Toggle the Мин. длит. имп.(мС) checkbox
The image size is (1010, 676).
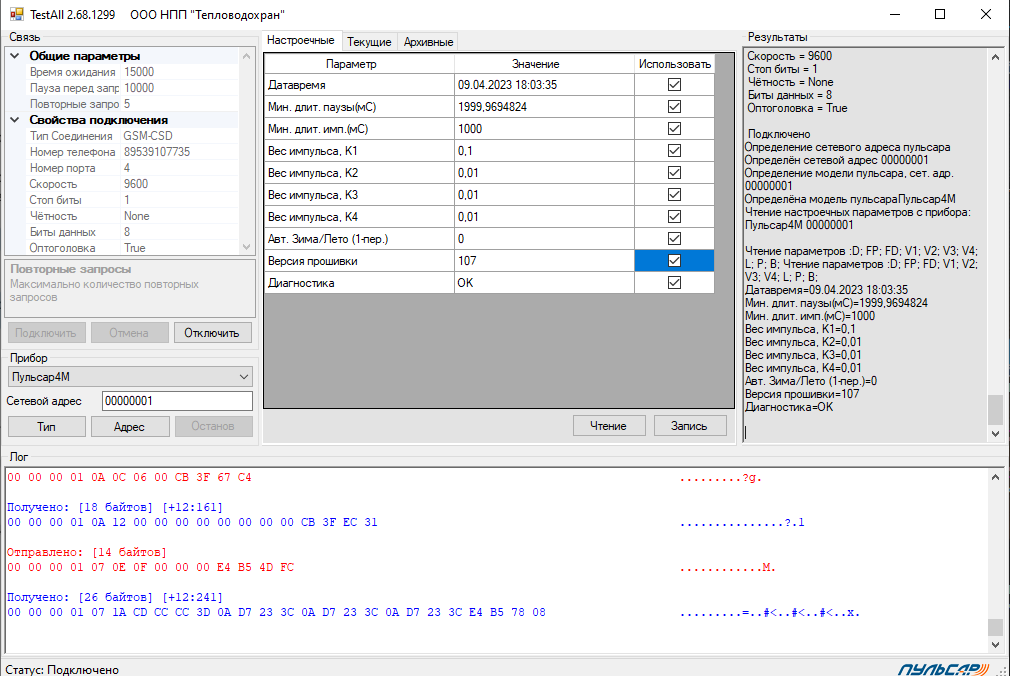[674, 128]
